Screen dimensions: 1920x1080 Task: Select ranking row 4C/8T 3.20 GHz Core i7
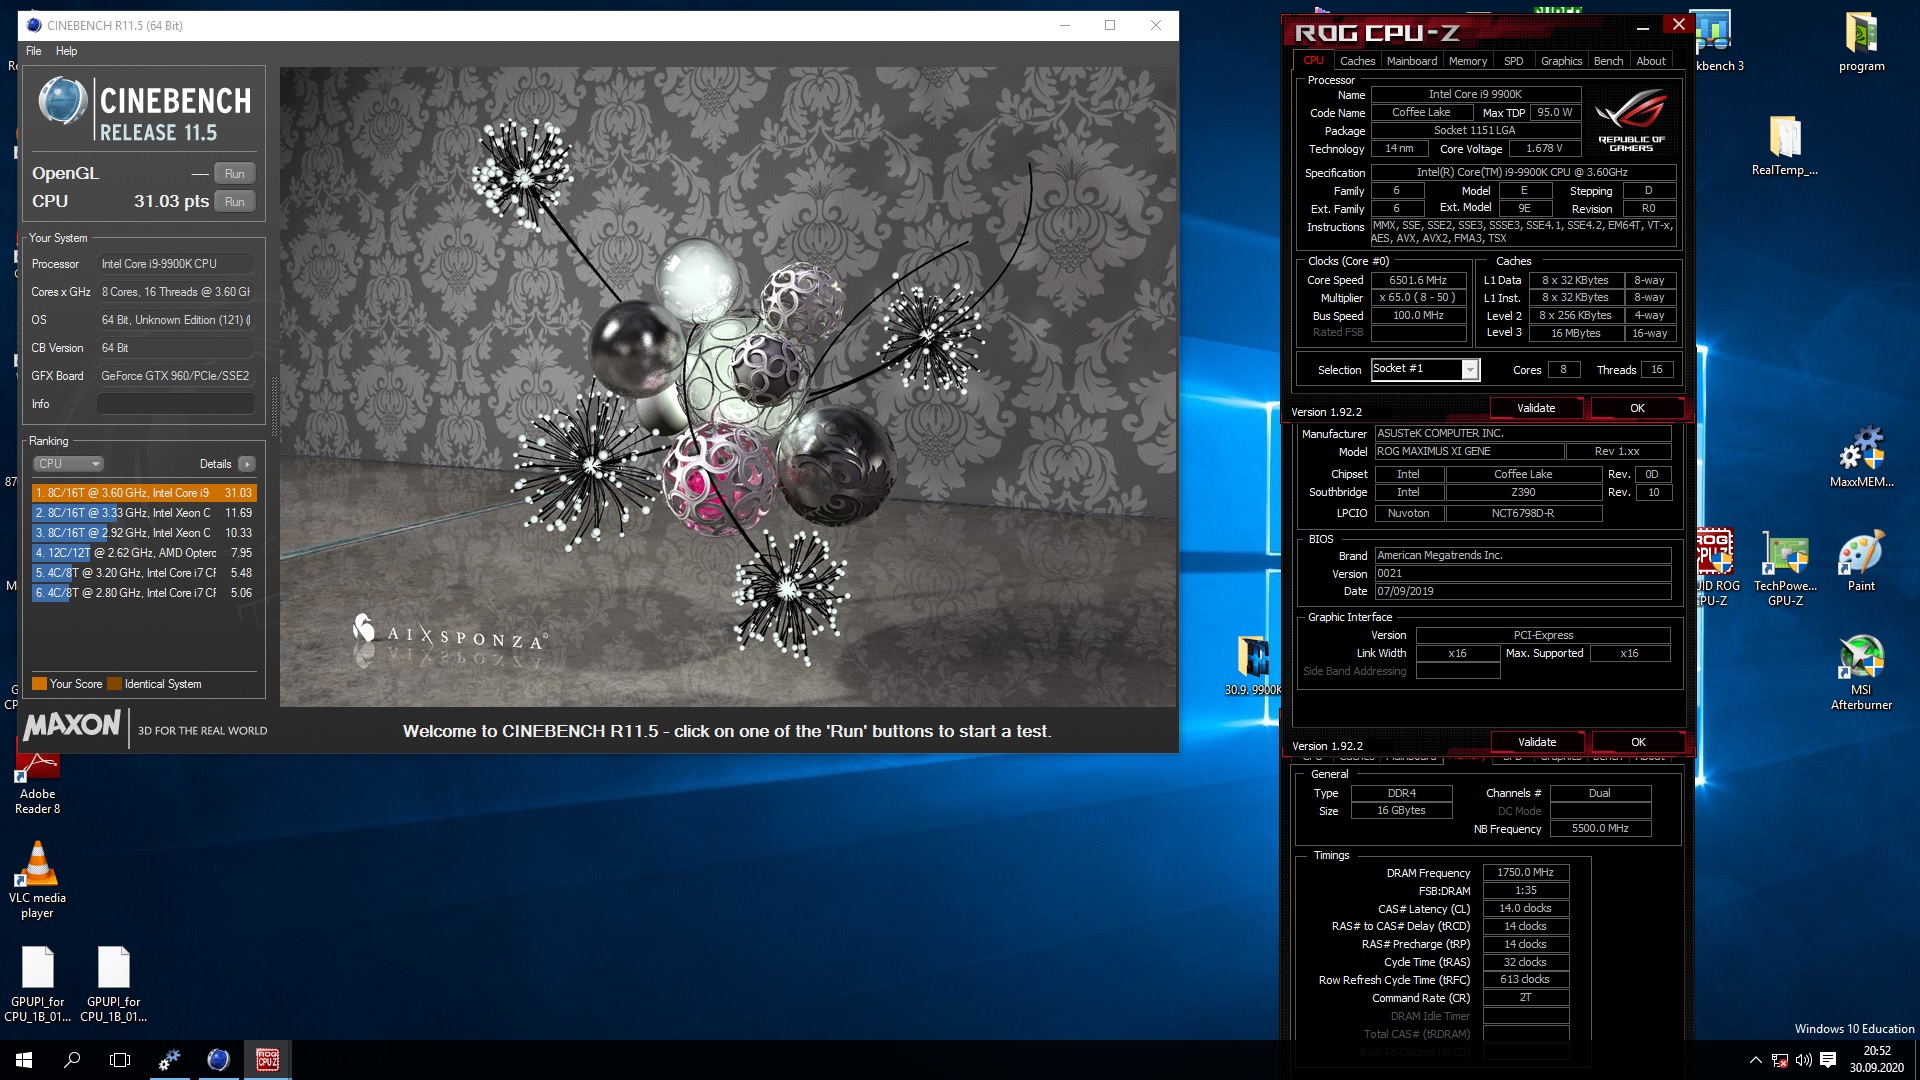click(x=144, y=573)
